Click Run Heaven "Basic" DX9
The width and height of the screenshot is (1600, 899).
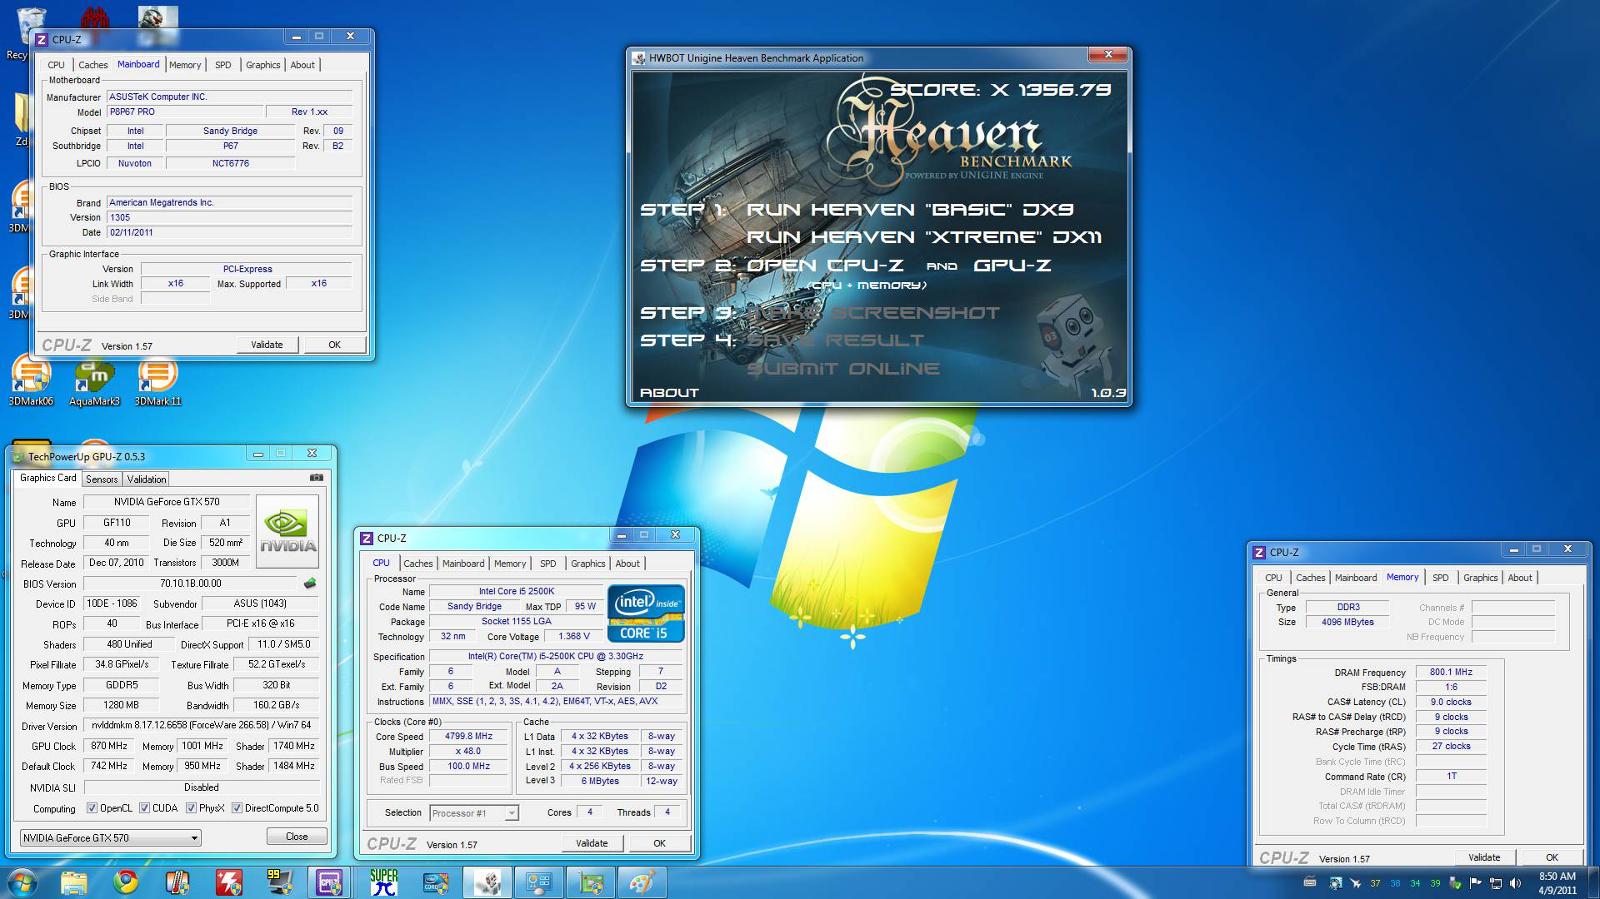point(910,210)
